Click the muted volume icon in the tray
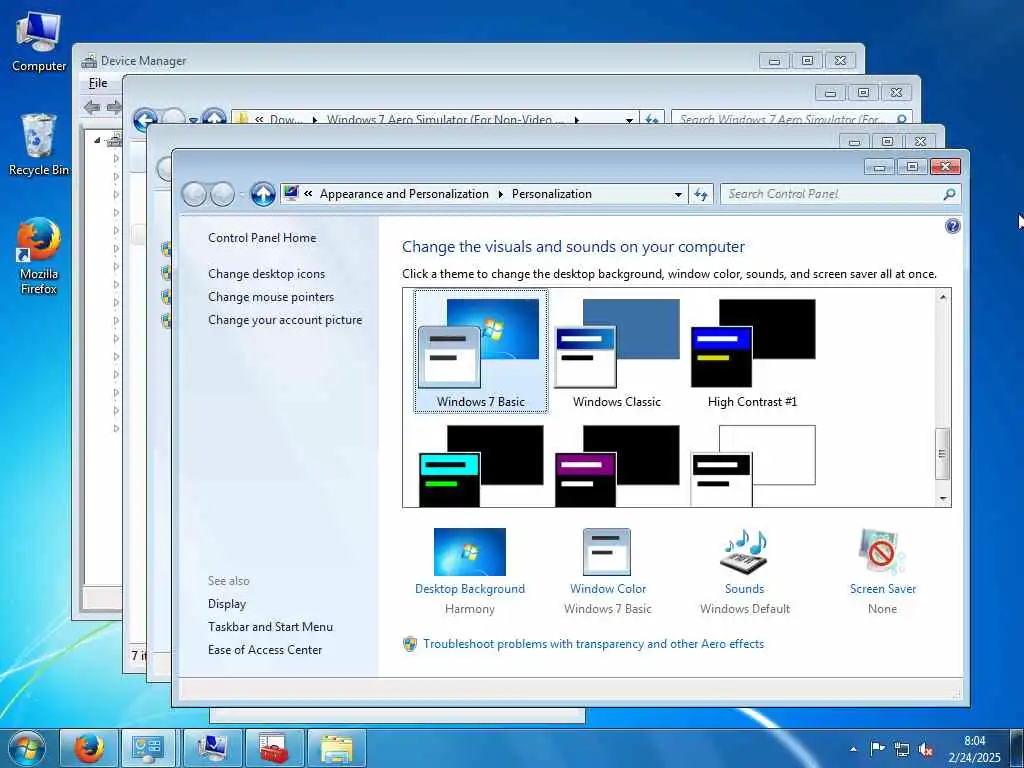The height and width of the screenshot is (768, 1024). click(925, 749)
